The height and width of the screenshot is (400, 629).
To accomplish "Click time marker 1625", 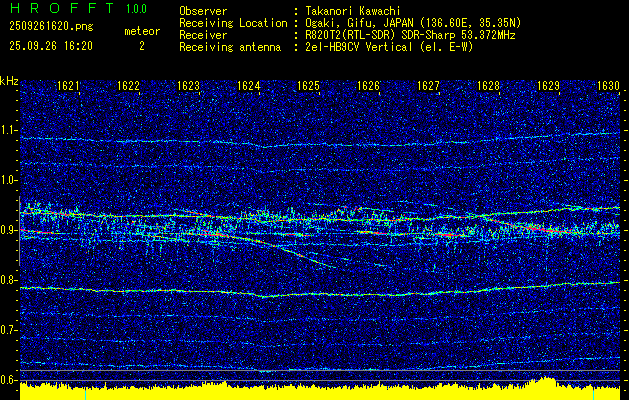I will click(x=308, y=85).
